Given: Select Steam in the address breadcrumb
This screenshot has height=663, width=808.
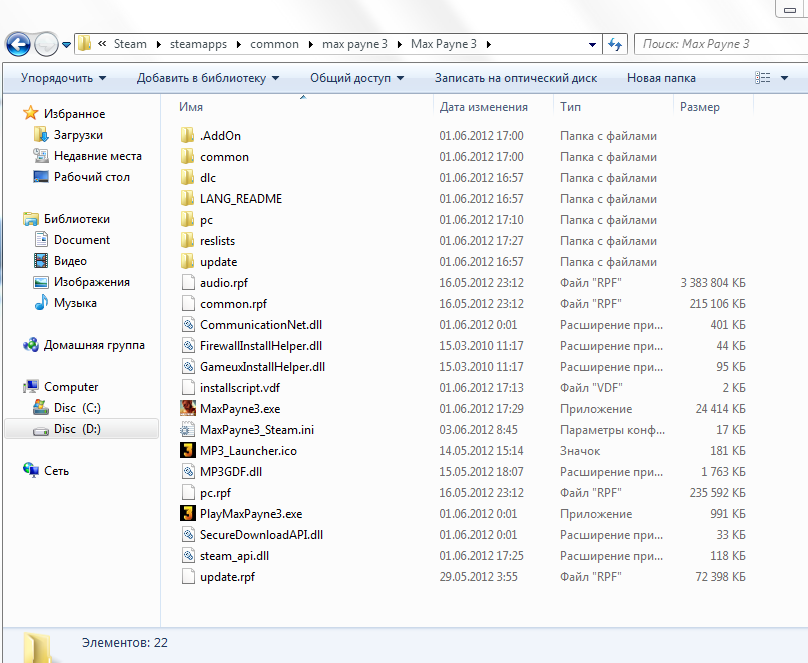Looking at the screenshot, I should pyautogui.click(x=130, y=44).
